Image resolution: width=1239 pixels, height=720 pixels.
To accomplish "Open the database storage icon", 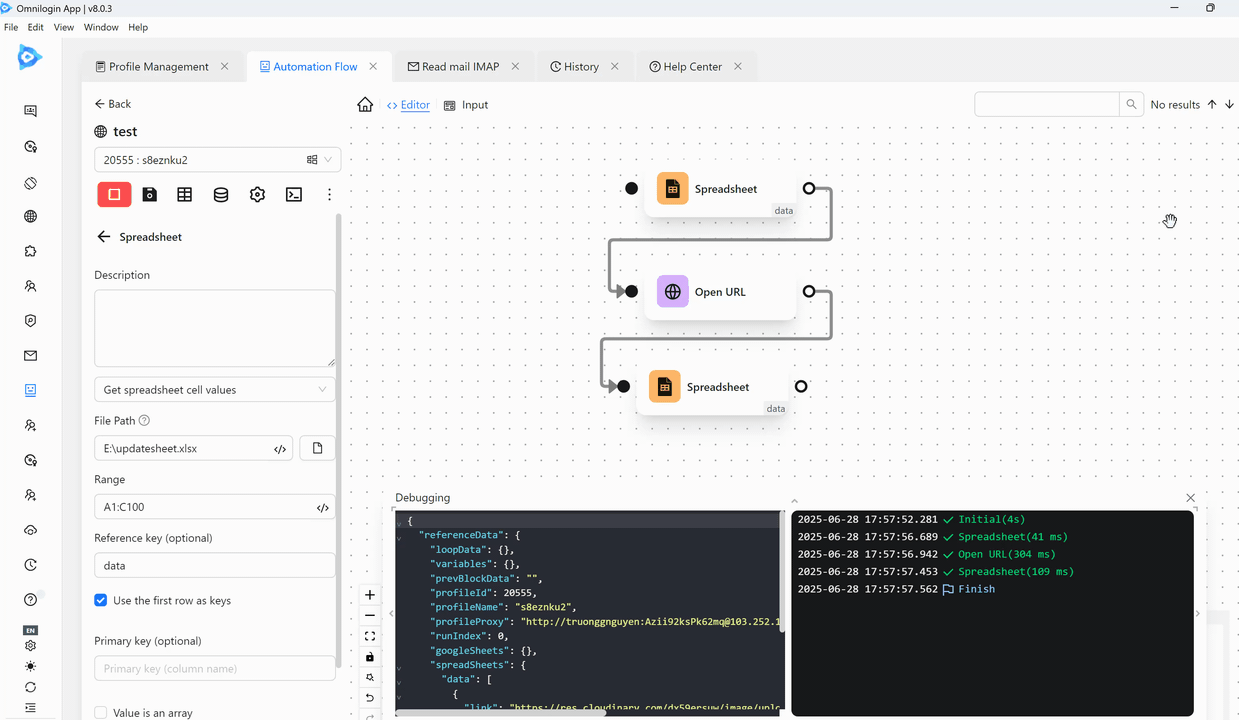I will tap(221, 195).
